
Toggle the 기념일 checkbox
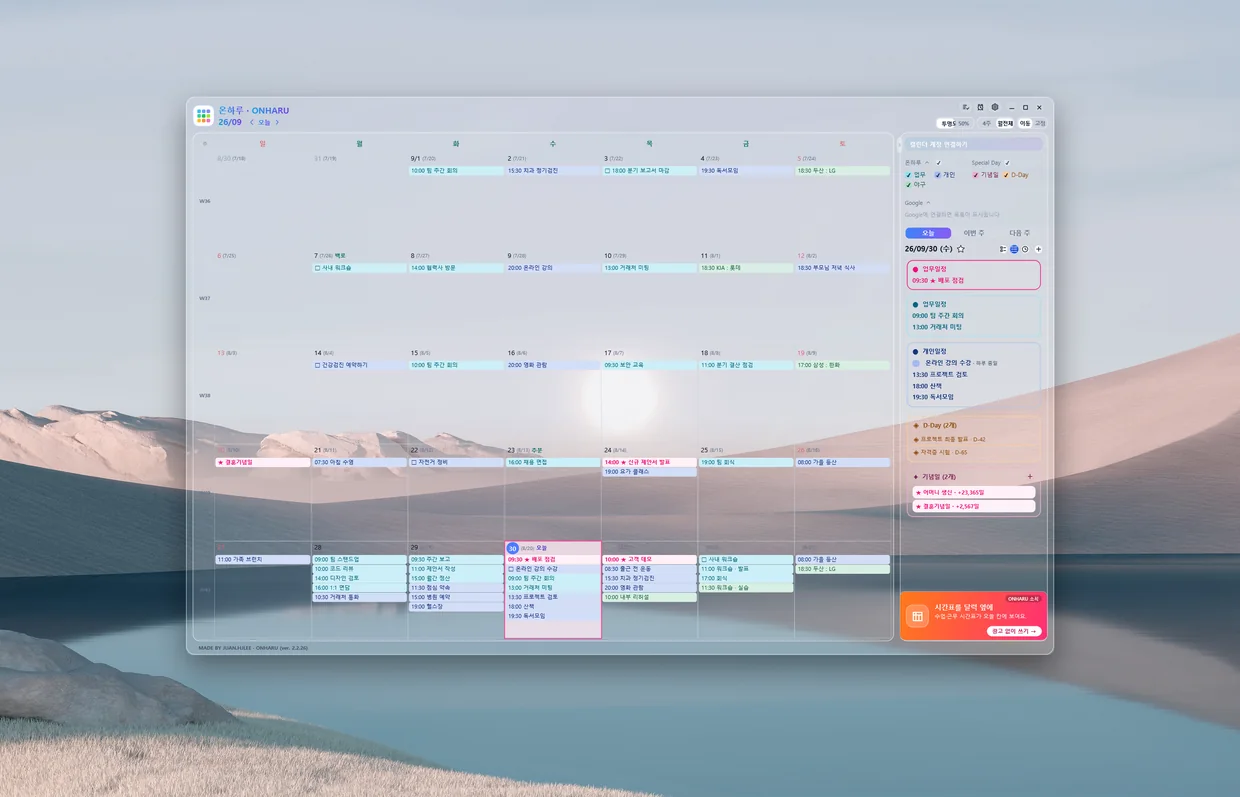click(x=975, y=175)
